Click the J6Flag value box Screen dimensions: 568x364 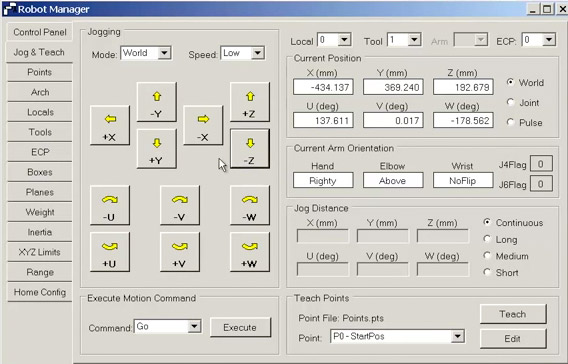pos(541,184)
